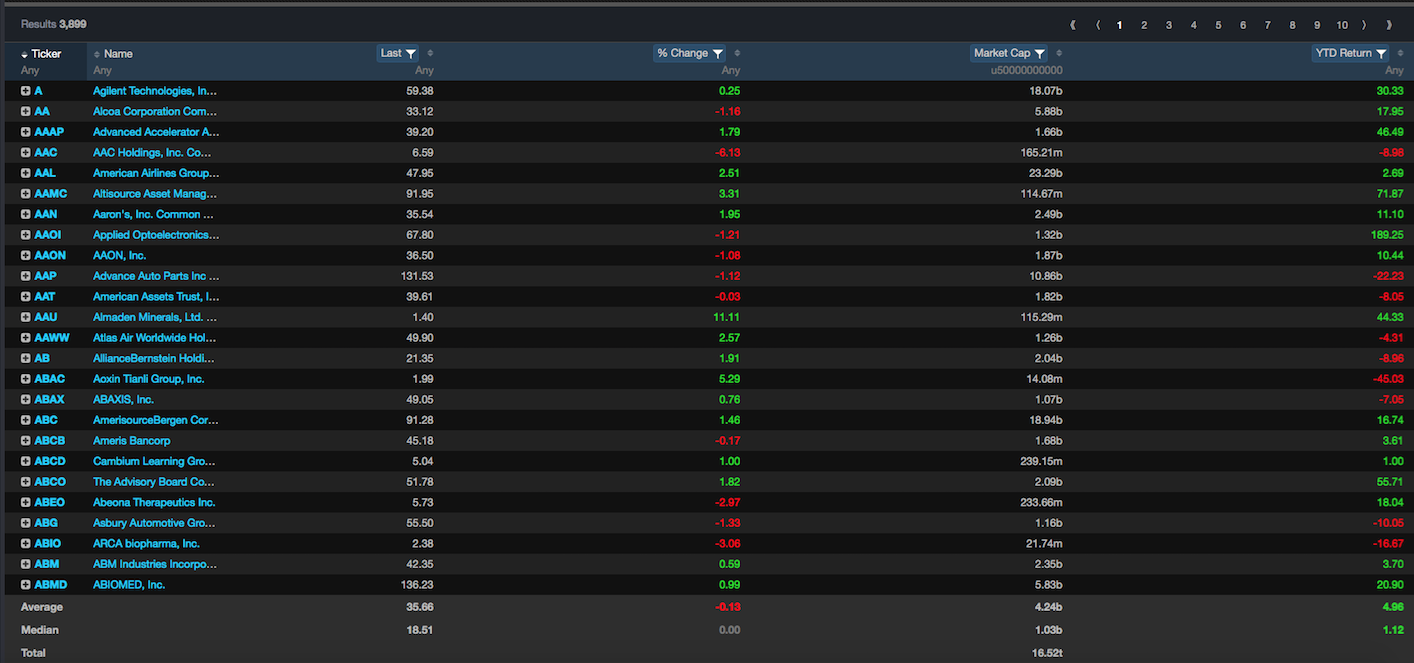Expand the AAON row details

(26, 255)
